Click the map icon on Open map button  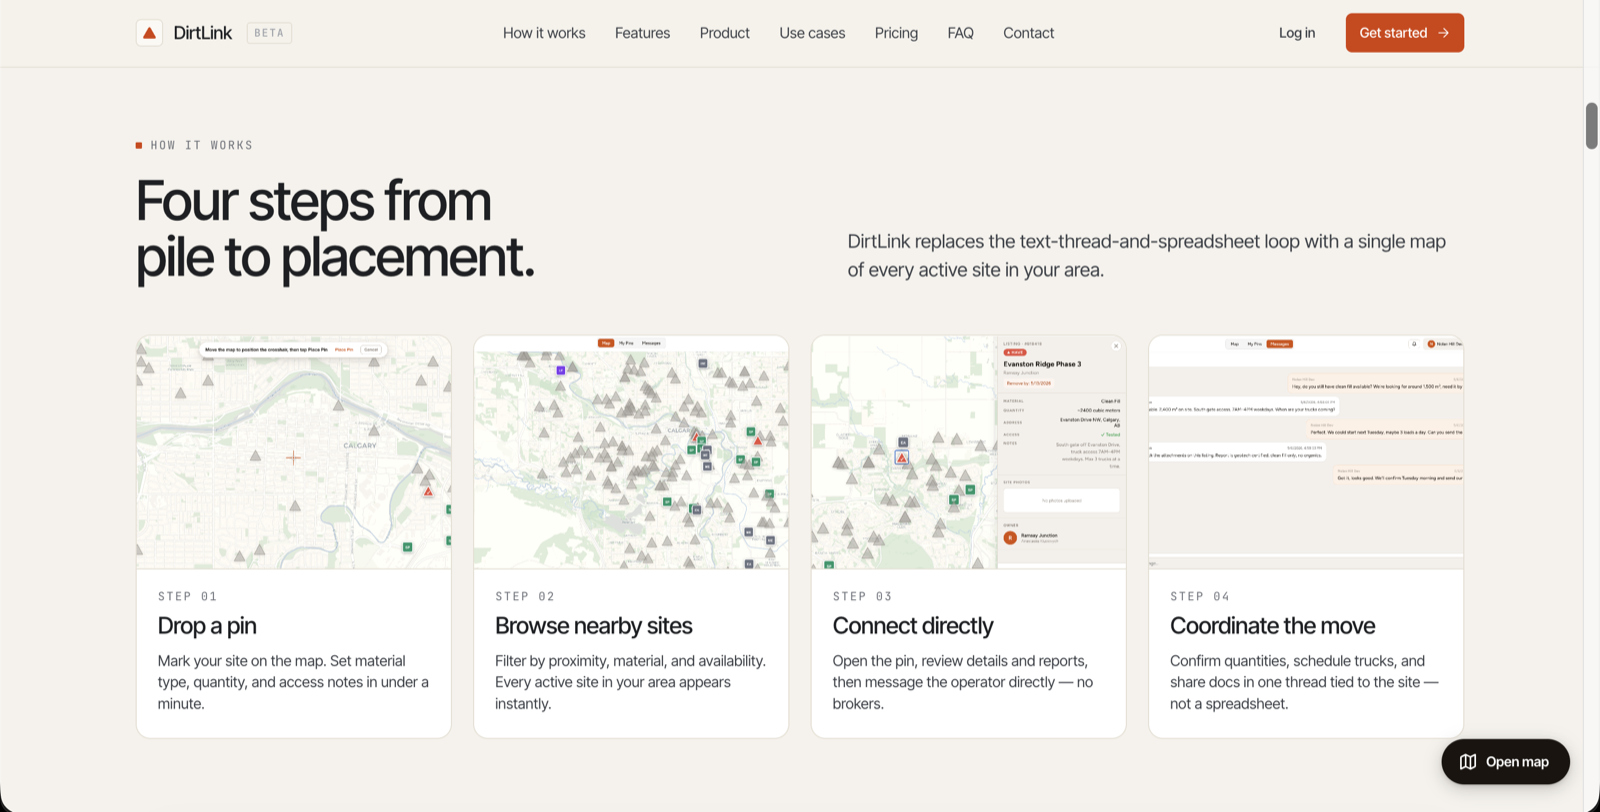coord(1468,762)
